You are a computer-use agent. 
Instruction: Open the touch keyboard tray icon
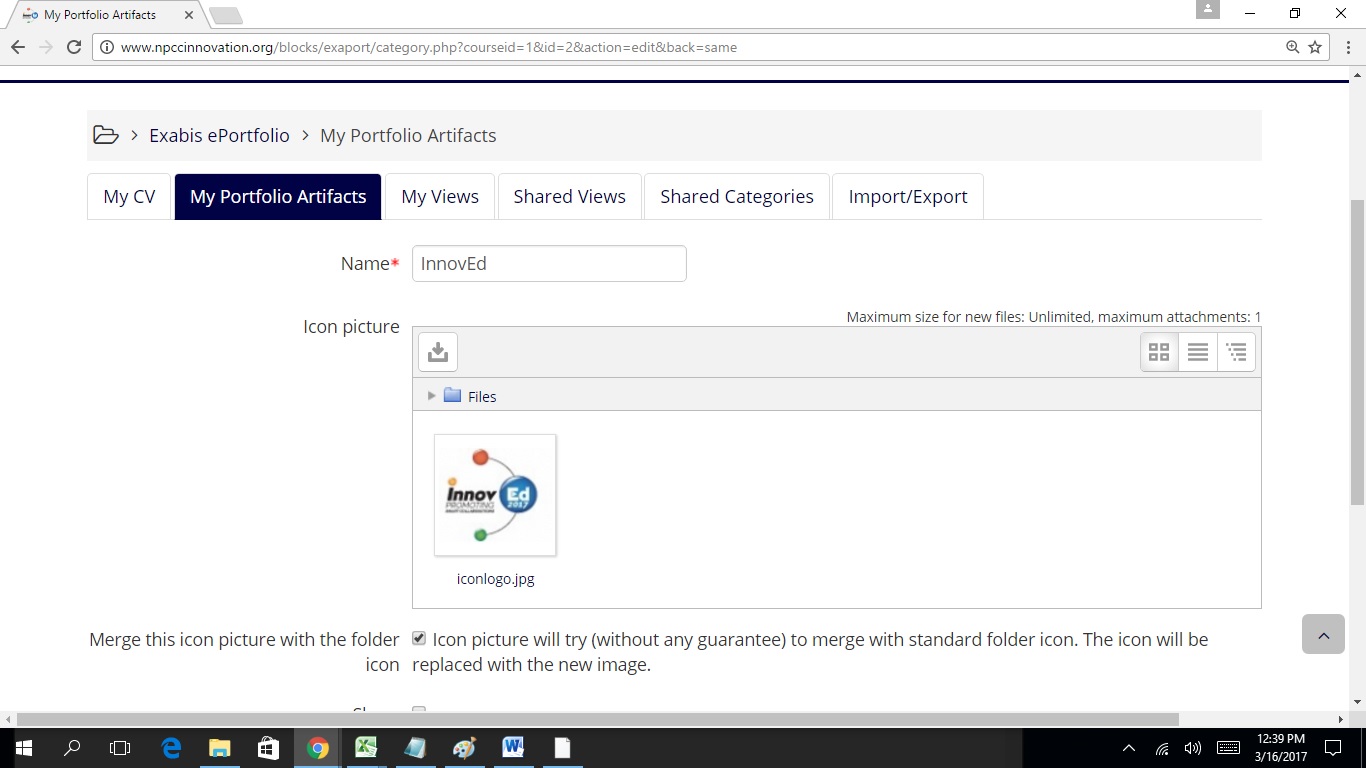(x=1228, y=748)
